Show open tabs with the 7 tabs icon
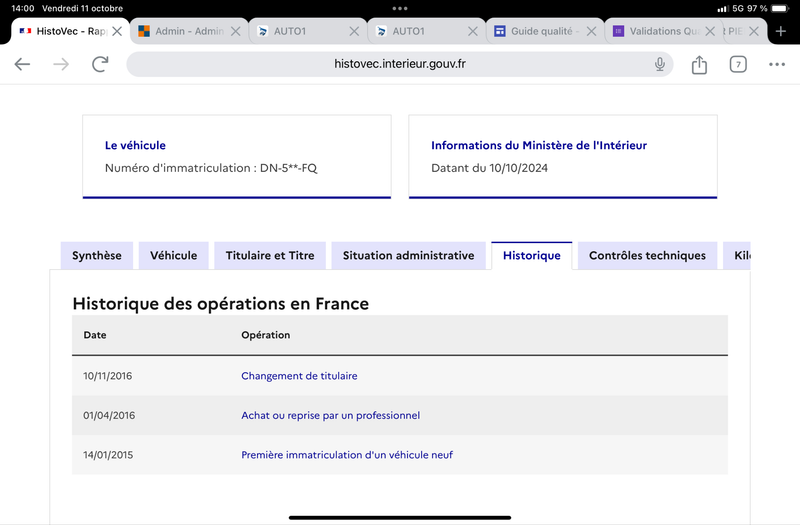800x525 pixels. [x=738, y=64]
